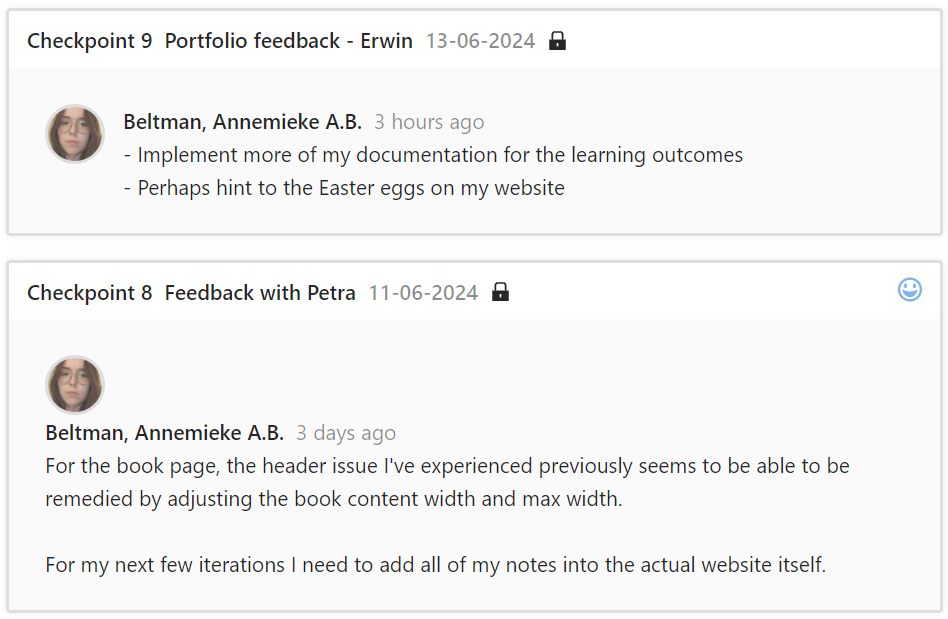Screen dimensions: 948x619
Task: Click the line starting "For the book page"
Action: coord(447,466)
